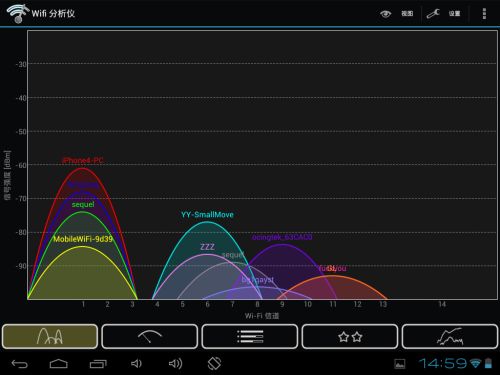Lower volume with the speaker icon
Viewport: 500px width, 375px height.
136,363
